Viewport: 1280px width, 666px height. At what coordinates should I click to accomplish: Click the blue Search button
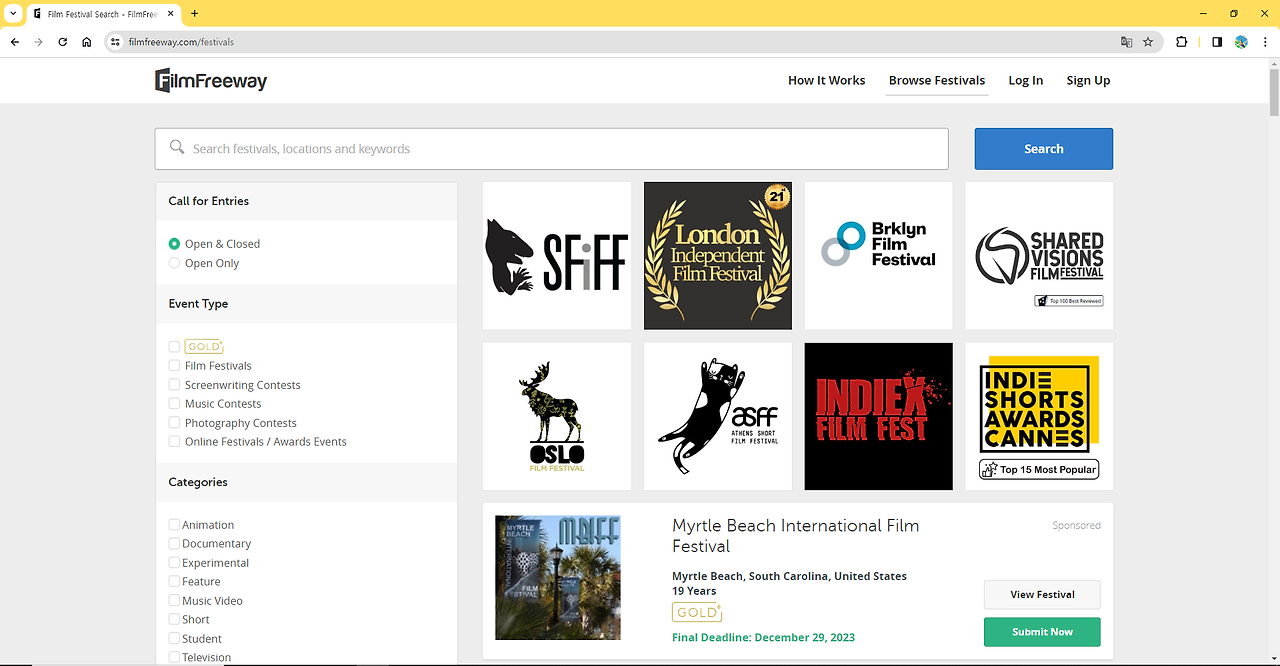[1044, 149]
